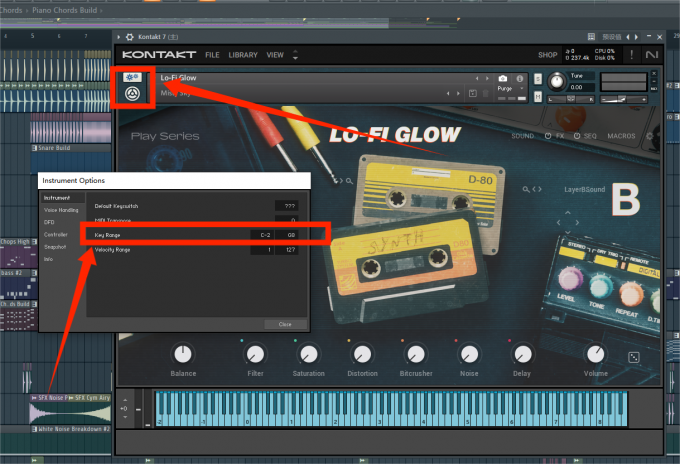Shift keyboard octave down arrow
This screenshot has width=680, height=464.
tap(125, 417)
